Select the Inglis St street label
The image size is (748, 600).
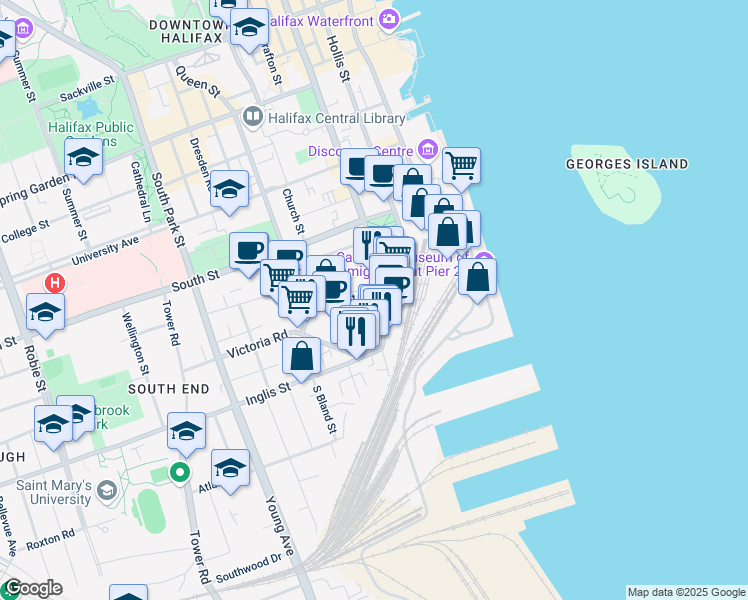268,394
